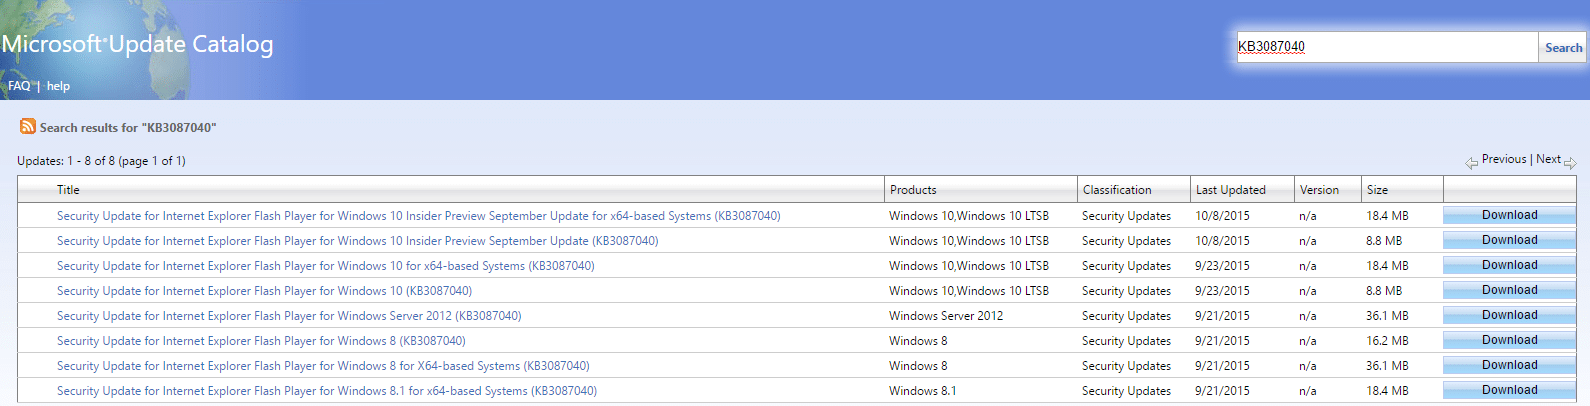Sort by the Last Updated column header
The height and width of the screenshot is (406, 1590).
(x=1231, y=190)
